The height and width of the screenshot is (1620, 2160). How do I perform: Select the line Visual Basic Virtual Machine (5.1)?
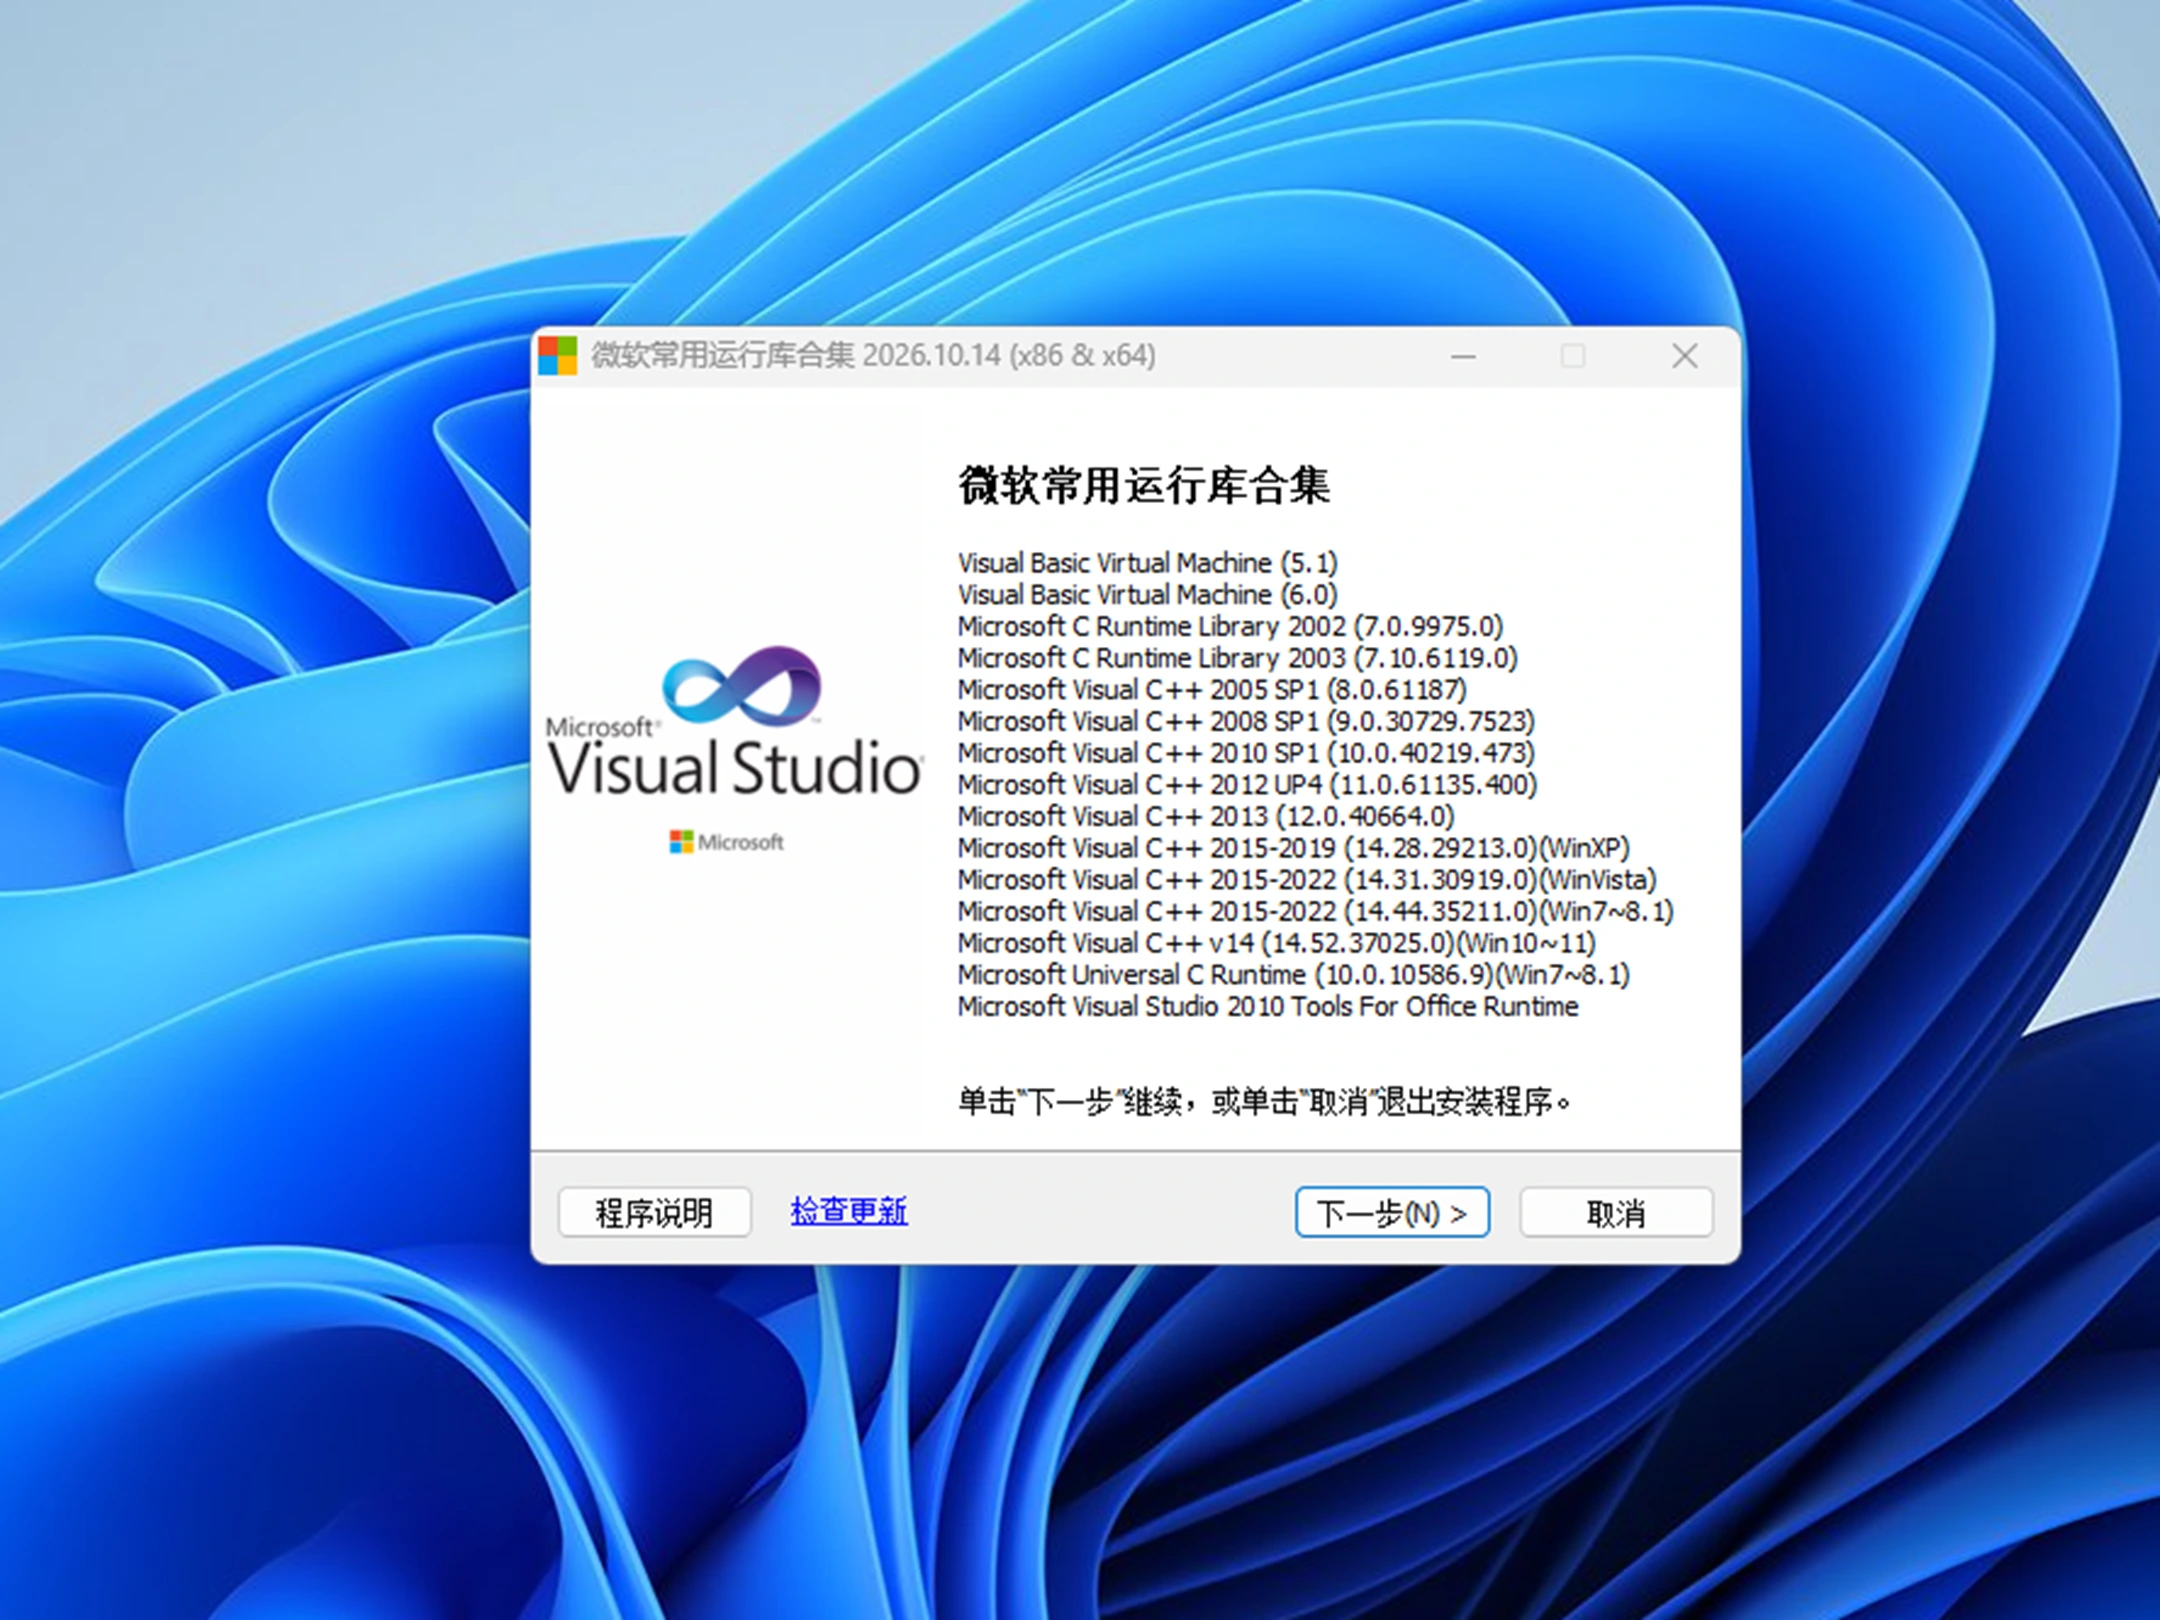pos(1147,563)
